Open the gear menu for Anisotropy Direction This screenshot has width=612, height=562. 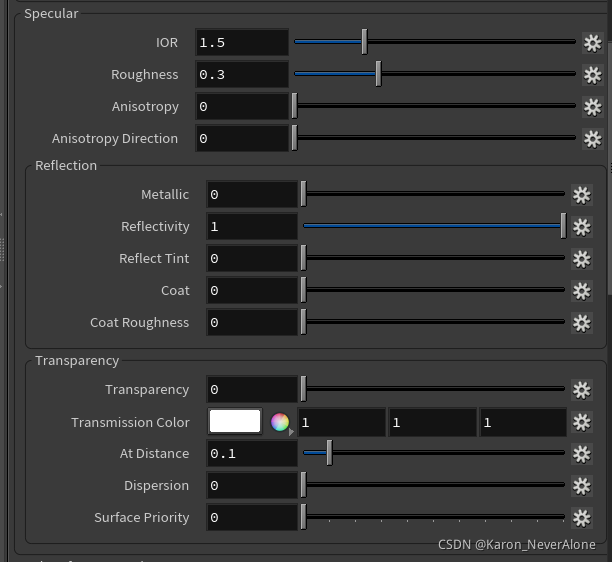(x=592, y=139)
